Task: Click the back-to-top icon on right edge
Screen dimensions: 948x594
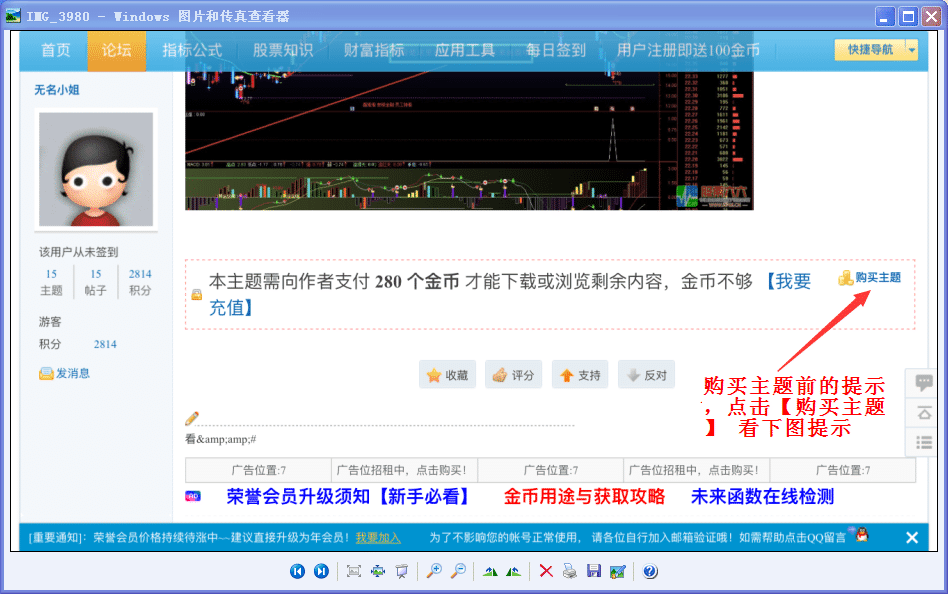Action: point(922,413)
